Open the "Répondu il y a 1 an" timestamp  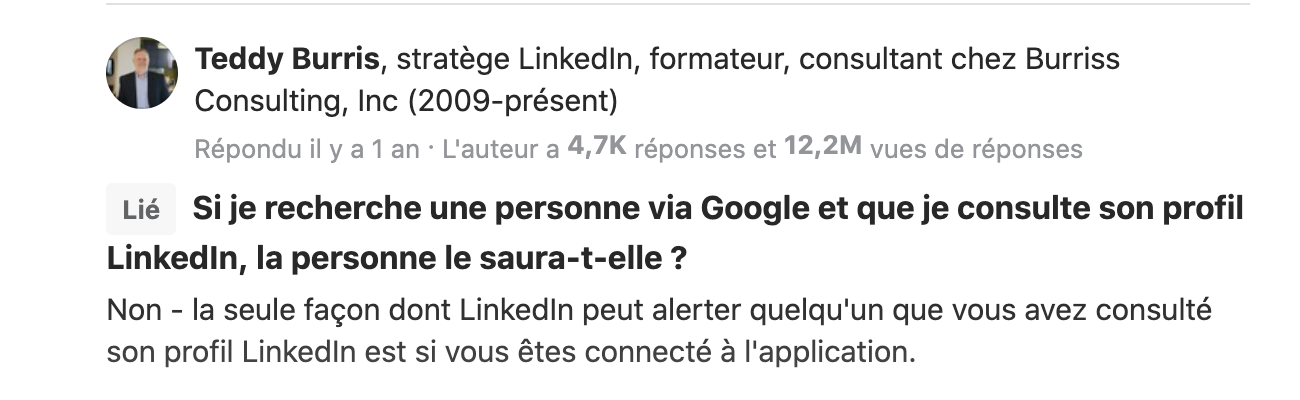click(x=307, y=150)
